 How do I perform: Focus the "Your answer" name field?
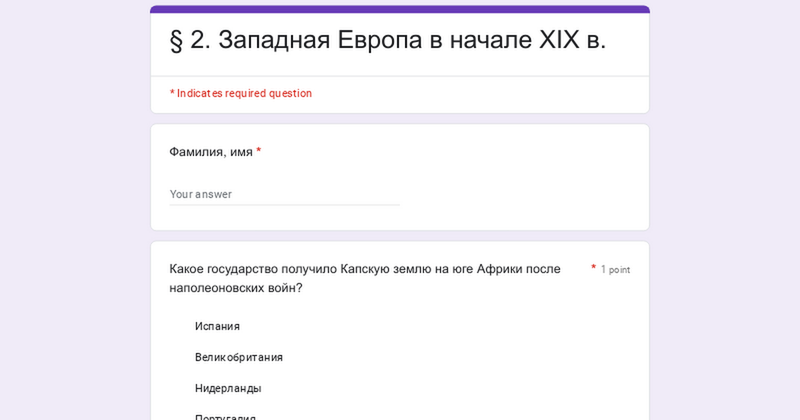point(284,194)
